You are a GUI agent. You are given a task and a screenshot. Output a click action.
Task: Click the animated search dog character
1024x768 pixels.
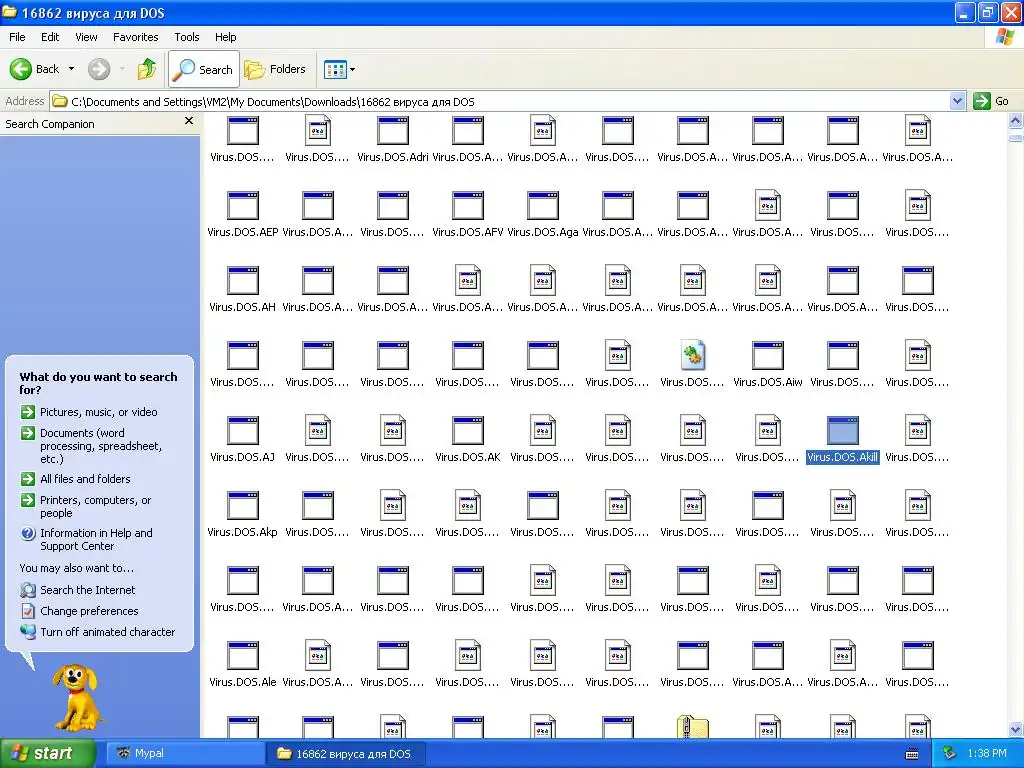(x=77, y=698)
